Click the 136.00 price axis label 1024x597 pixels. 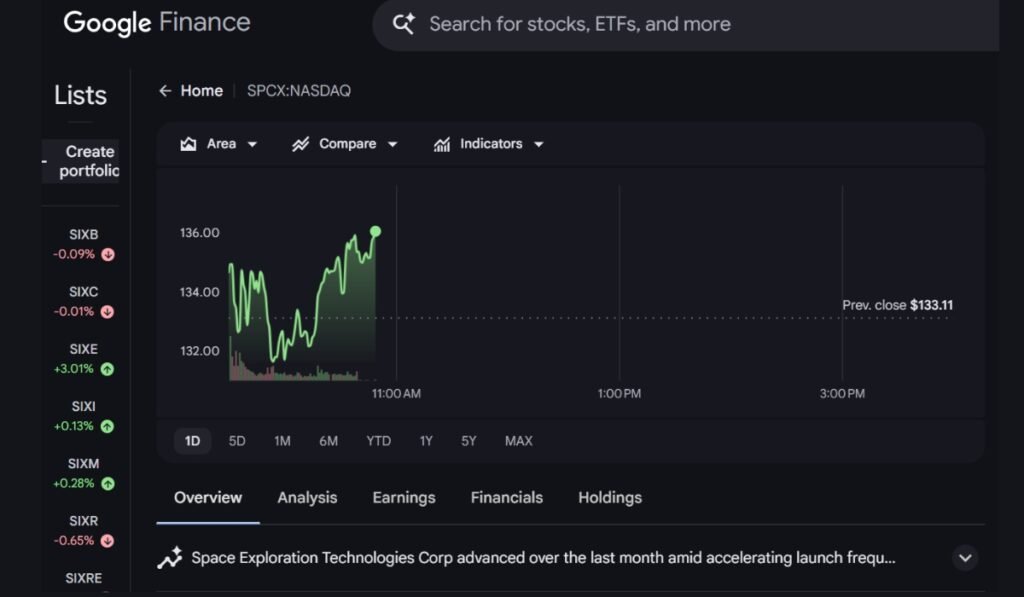(x=200, y=233)
